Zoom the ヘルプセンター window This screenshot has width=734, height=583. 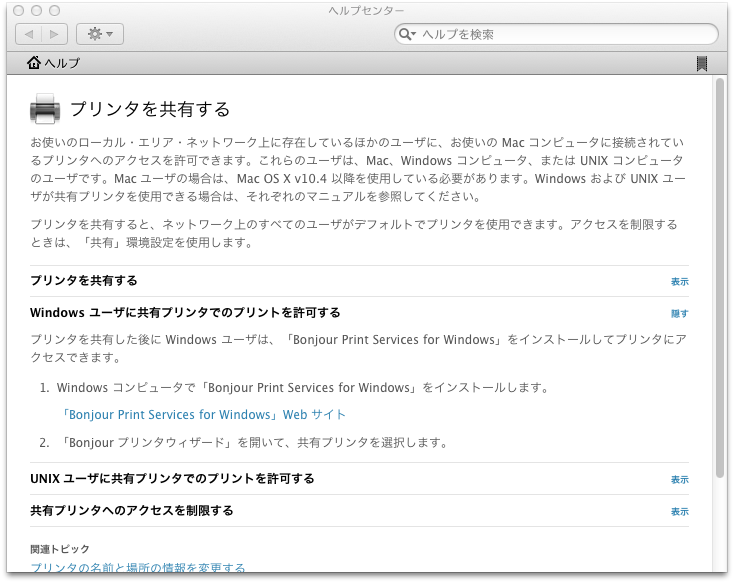[x=55, y=10]
